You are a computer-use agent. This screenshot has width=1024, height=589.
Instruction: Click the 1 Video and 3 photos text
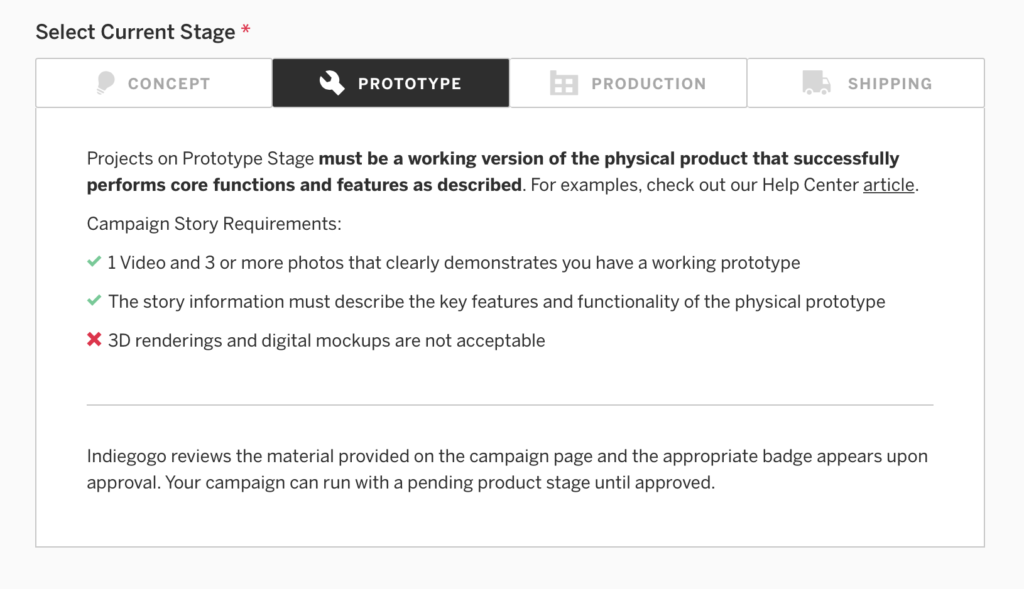pos(454,263)
